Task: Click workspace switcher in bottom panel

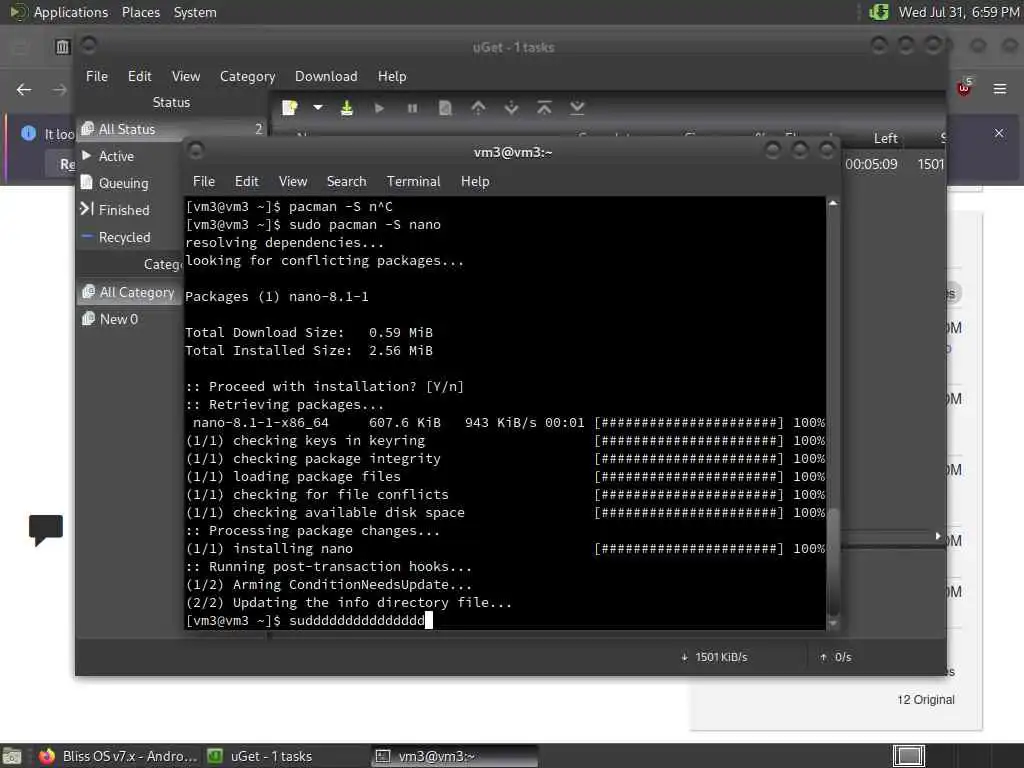Action: pos(908,756)
